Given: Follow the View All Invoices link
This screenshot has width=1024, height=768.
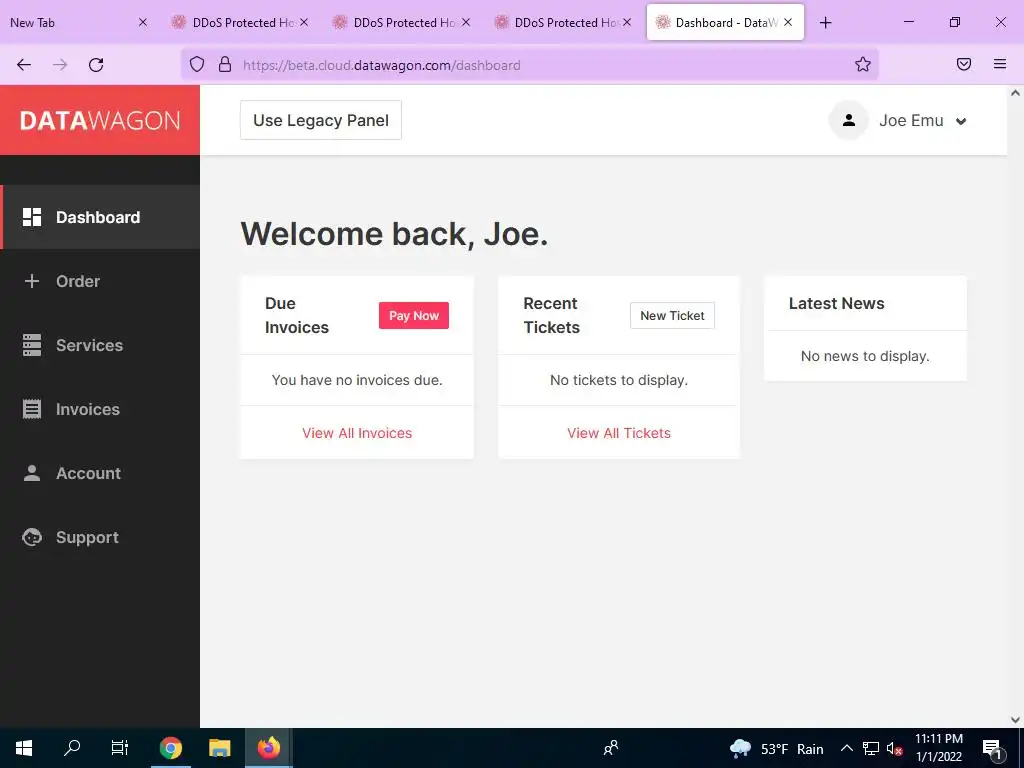Looking at the screenshot, I should pyautogui.click(x=357, y=433).
